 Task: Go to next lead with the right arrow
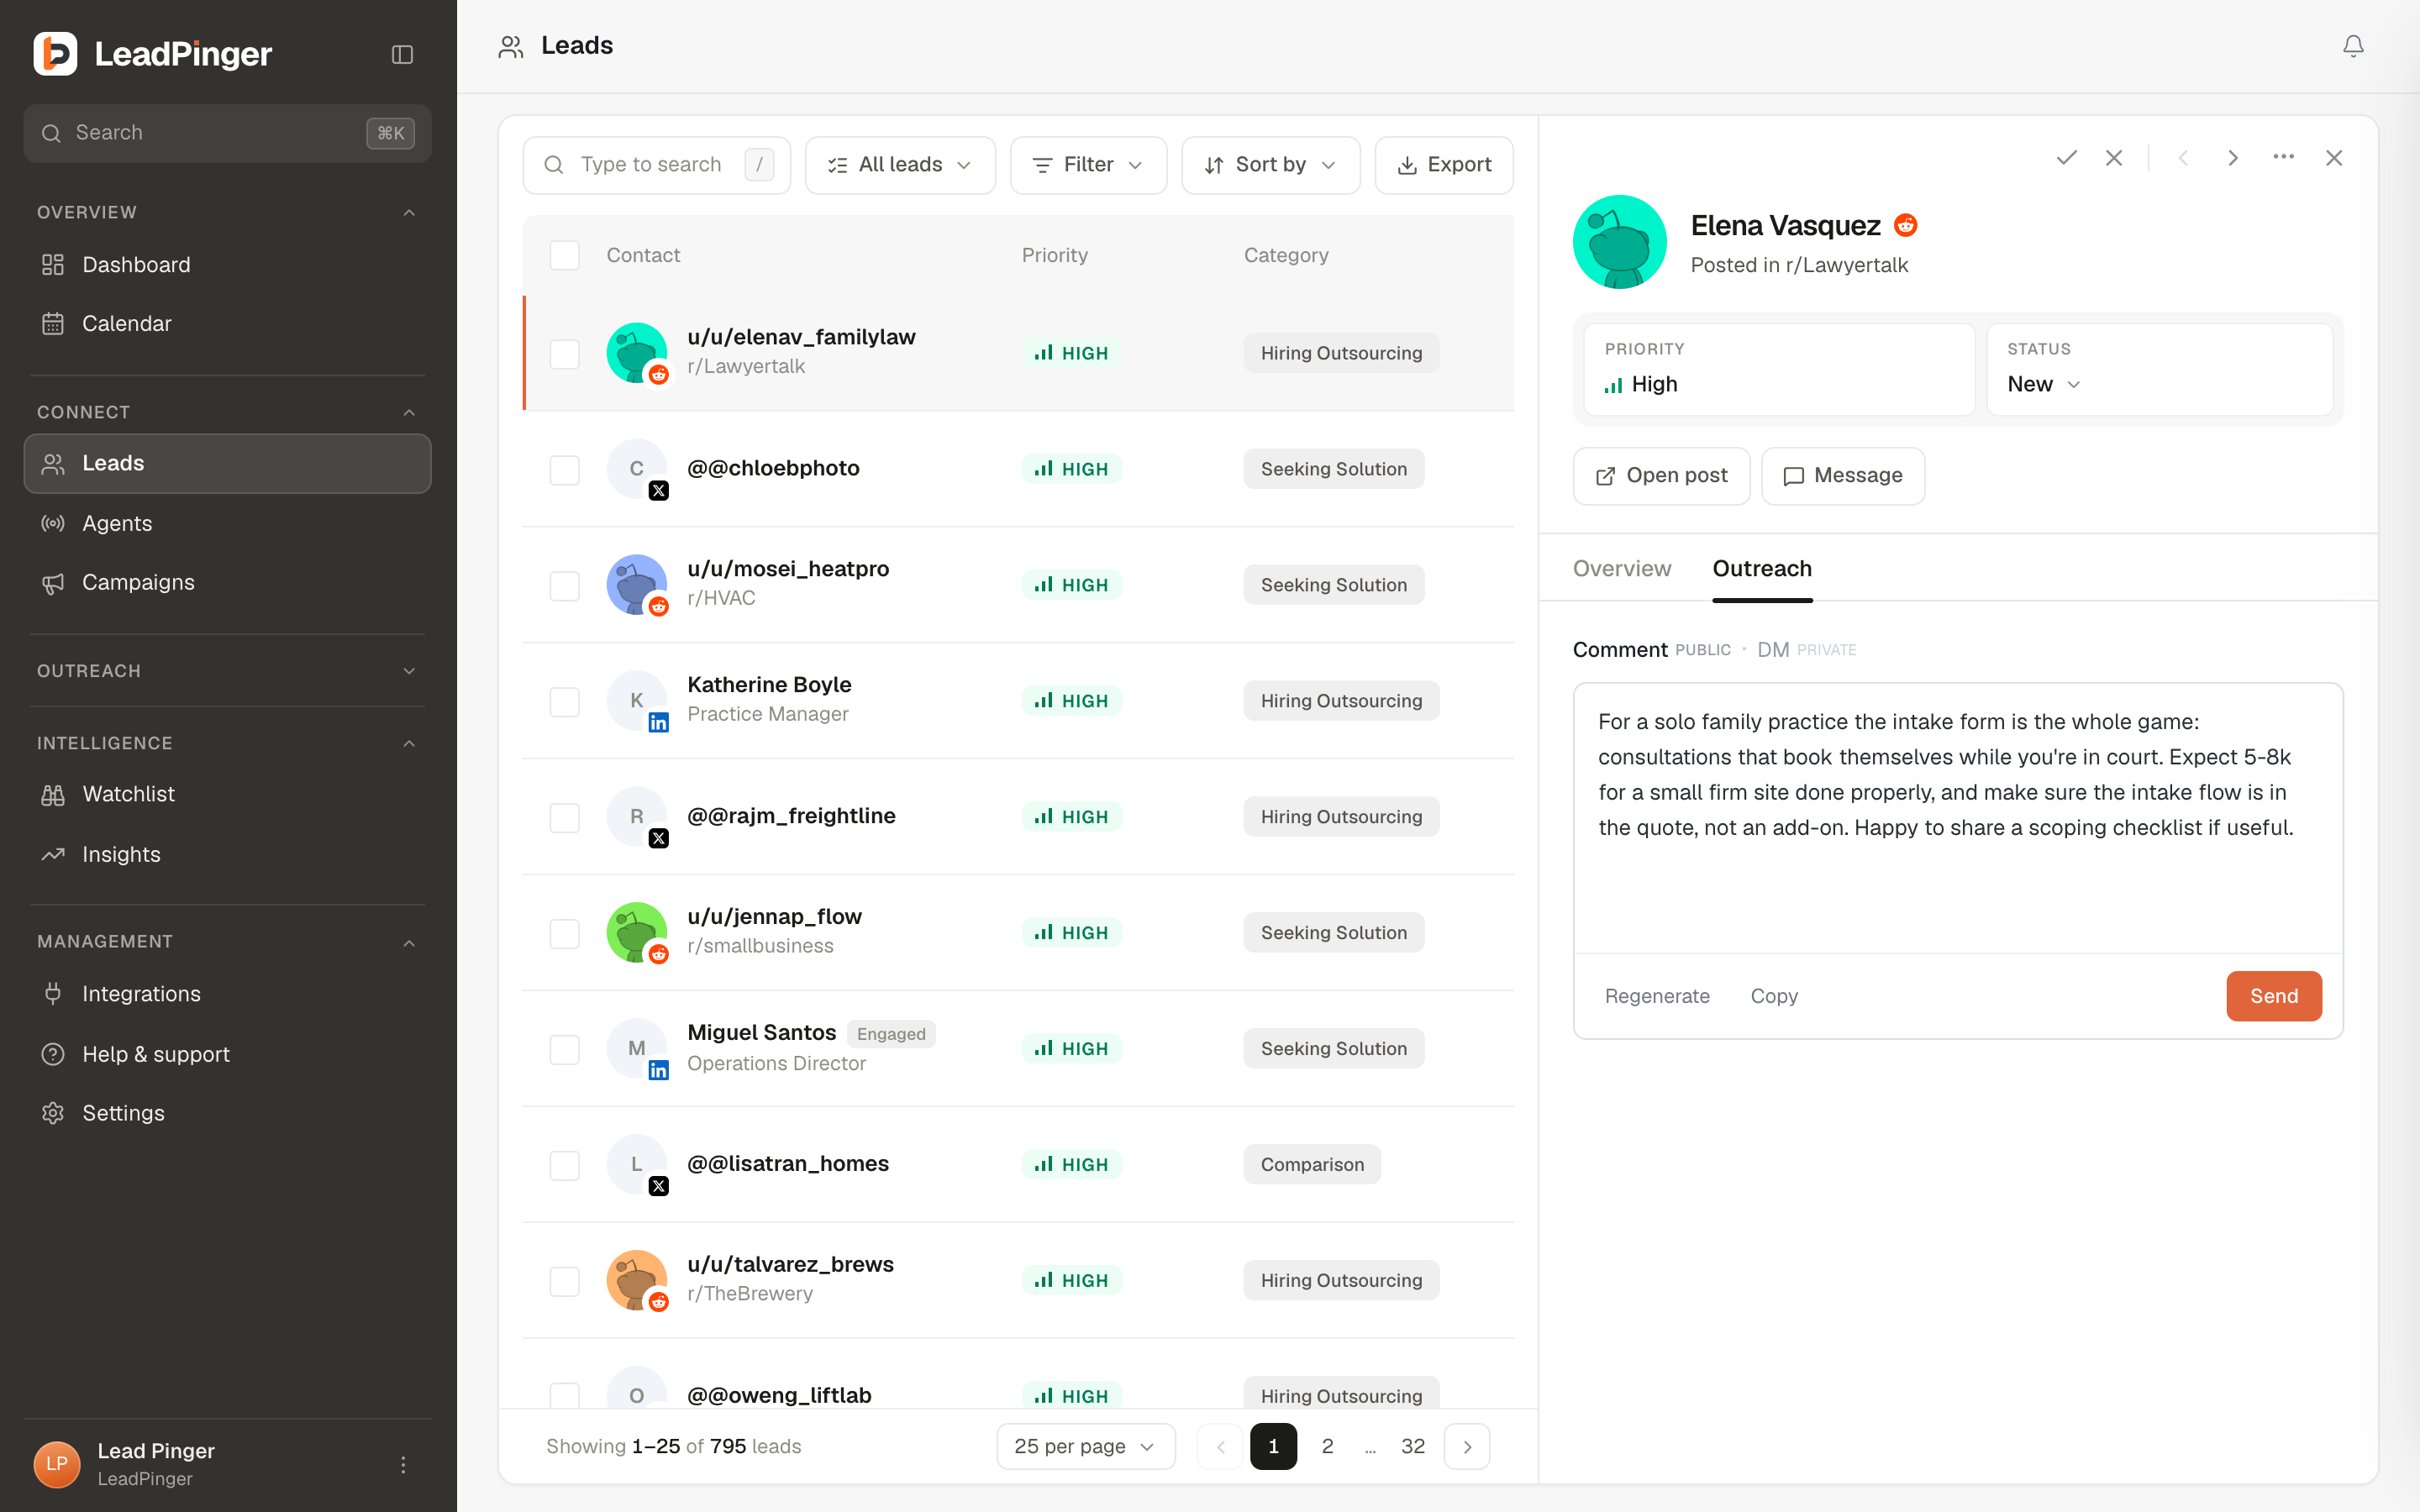coord(2232,158)
